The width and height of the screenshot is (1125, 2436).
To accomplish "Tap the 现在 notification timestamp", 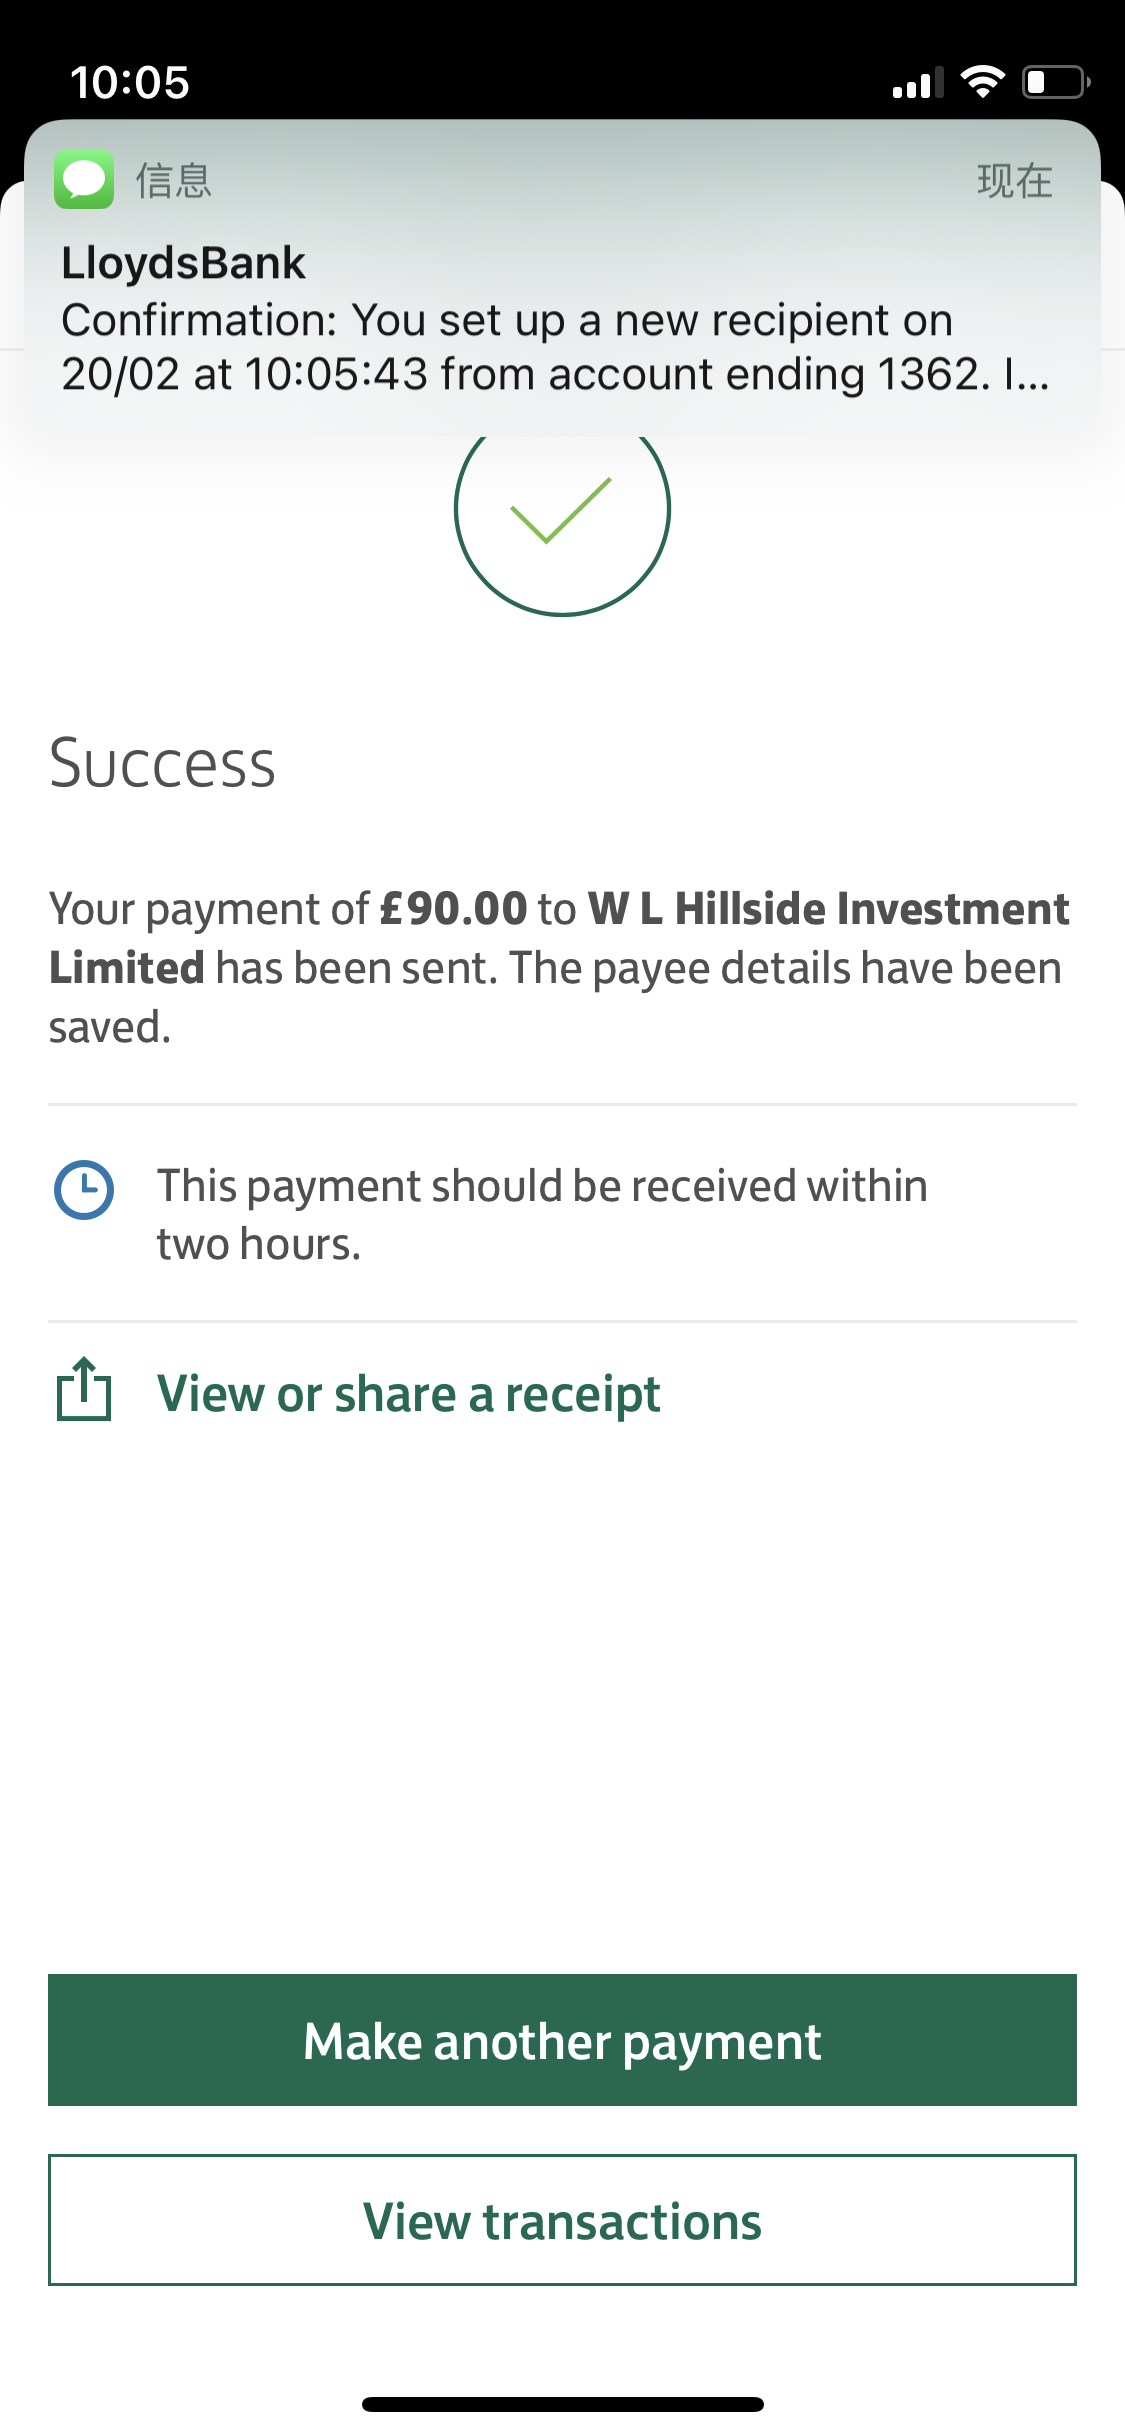I will coord(1014,181).
